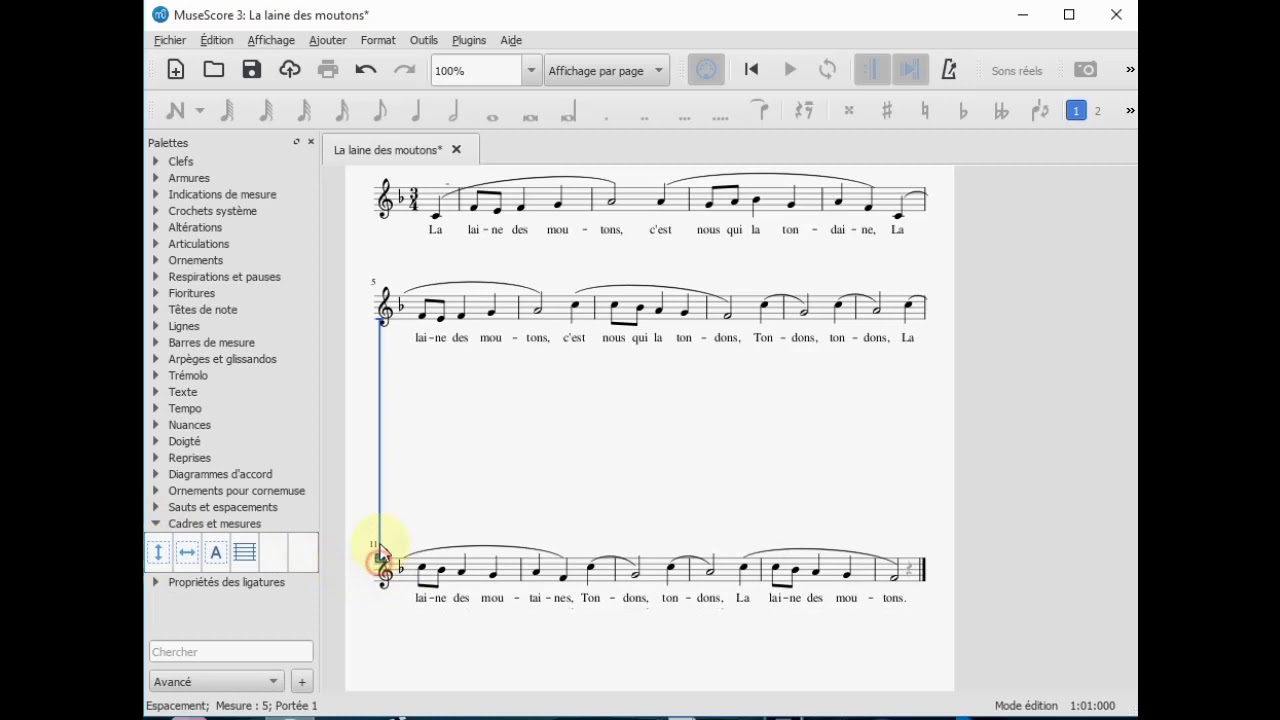Open the Affichage menu
The image size is (1280, 720).
click(x=271, y=40)
